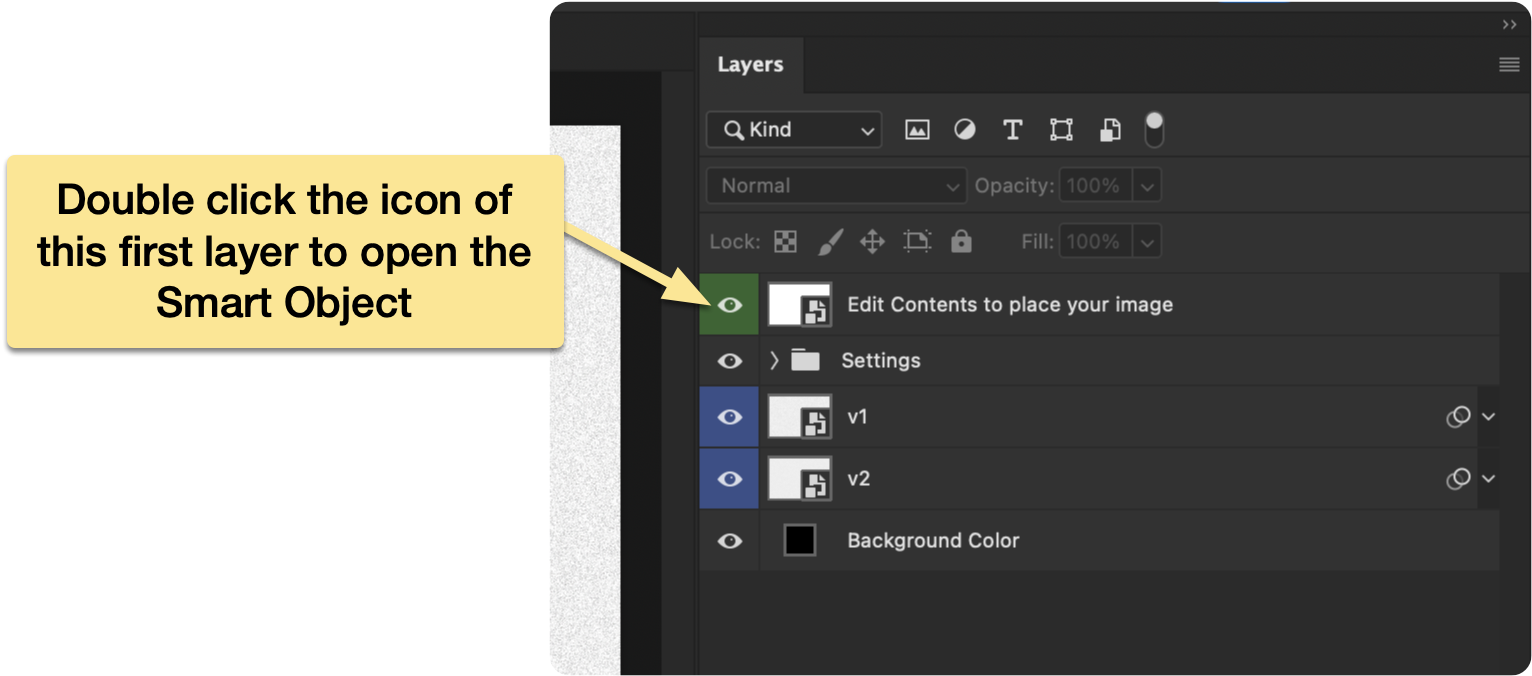The image size is (1532, 676).
Task: Lock position with the move icon
Action: [x=872, y=242]
